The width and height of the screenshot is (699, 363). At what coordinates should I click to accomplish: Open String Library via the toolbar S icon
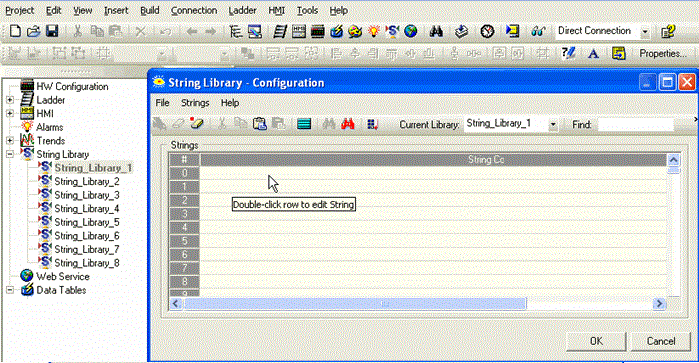tap(392, 31)
